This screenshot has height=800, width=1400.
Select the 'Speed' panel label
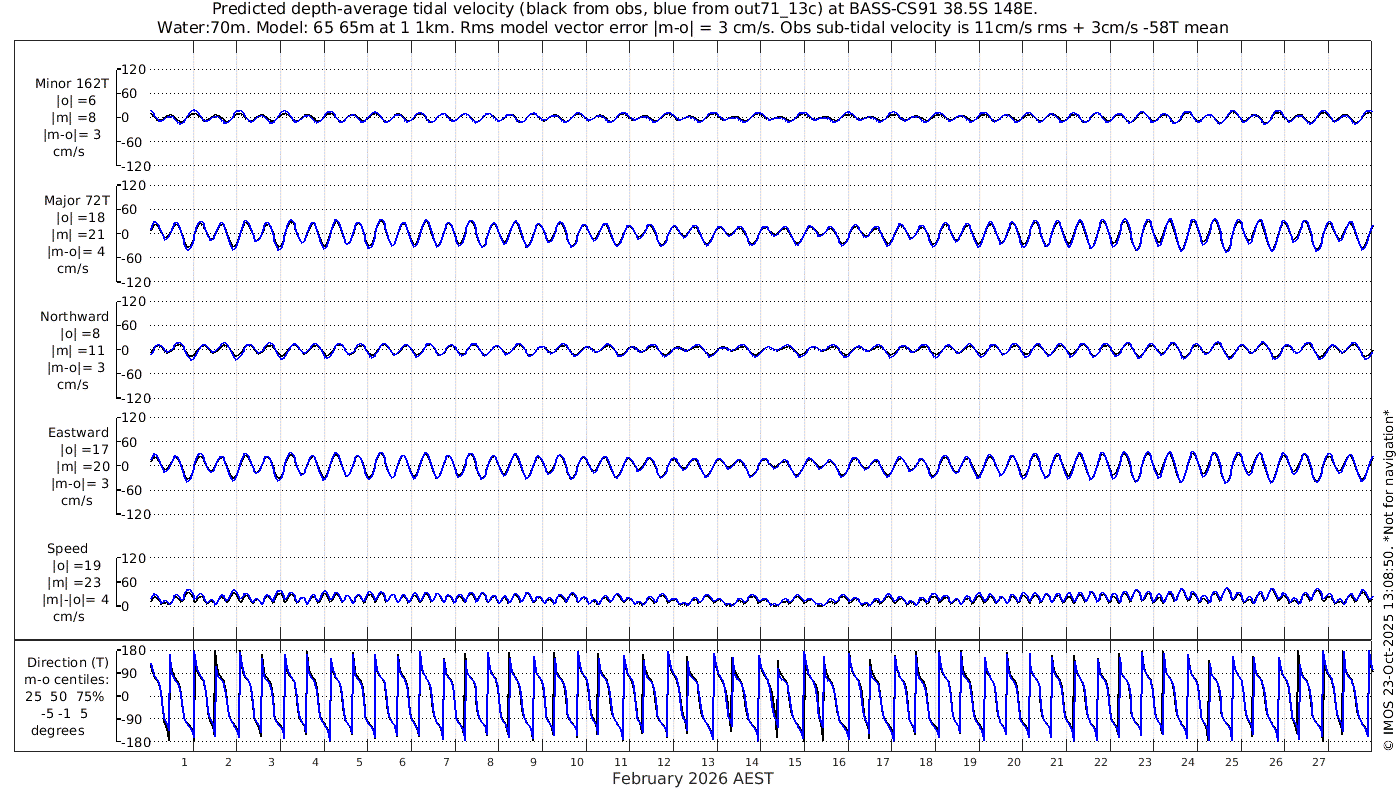pyautogui.click(x=67, y=548)
